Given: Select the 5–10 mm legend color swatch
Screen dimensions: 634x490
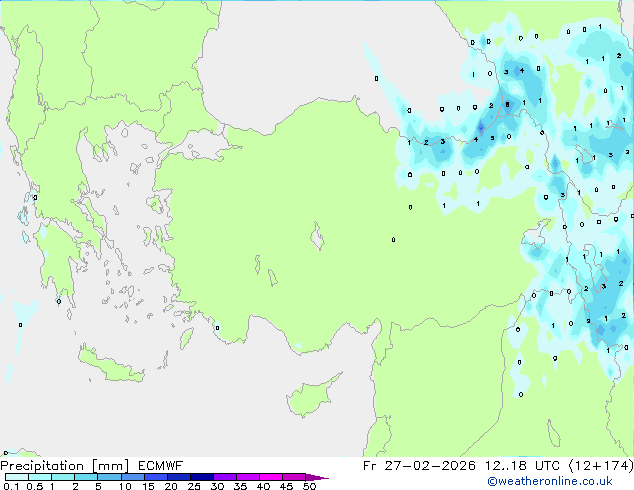Looking at the screenshot, I should point(109,477).
